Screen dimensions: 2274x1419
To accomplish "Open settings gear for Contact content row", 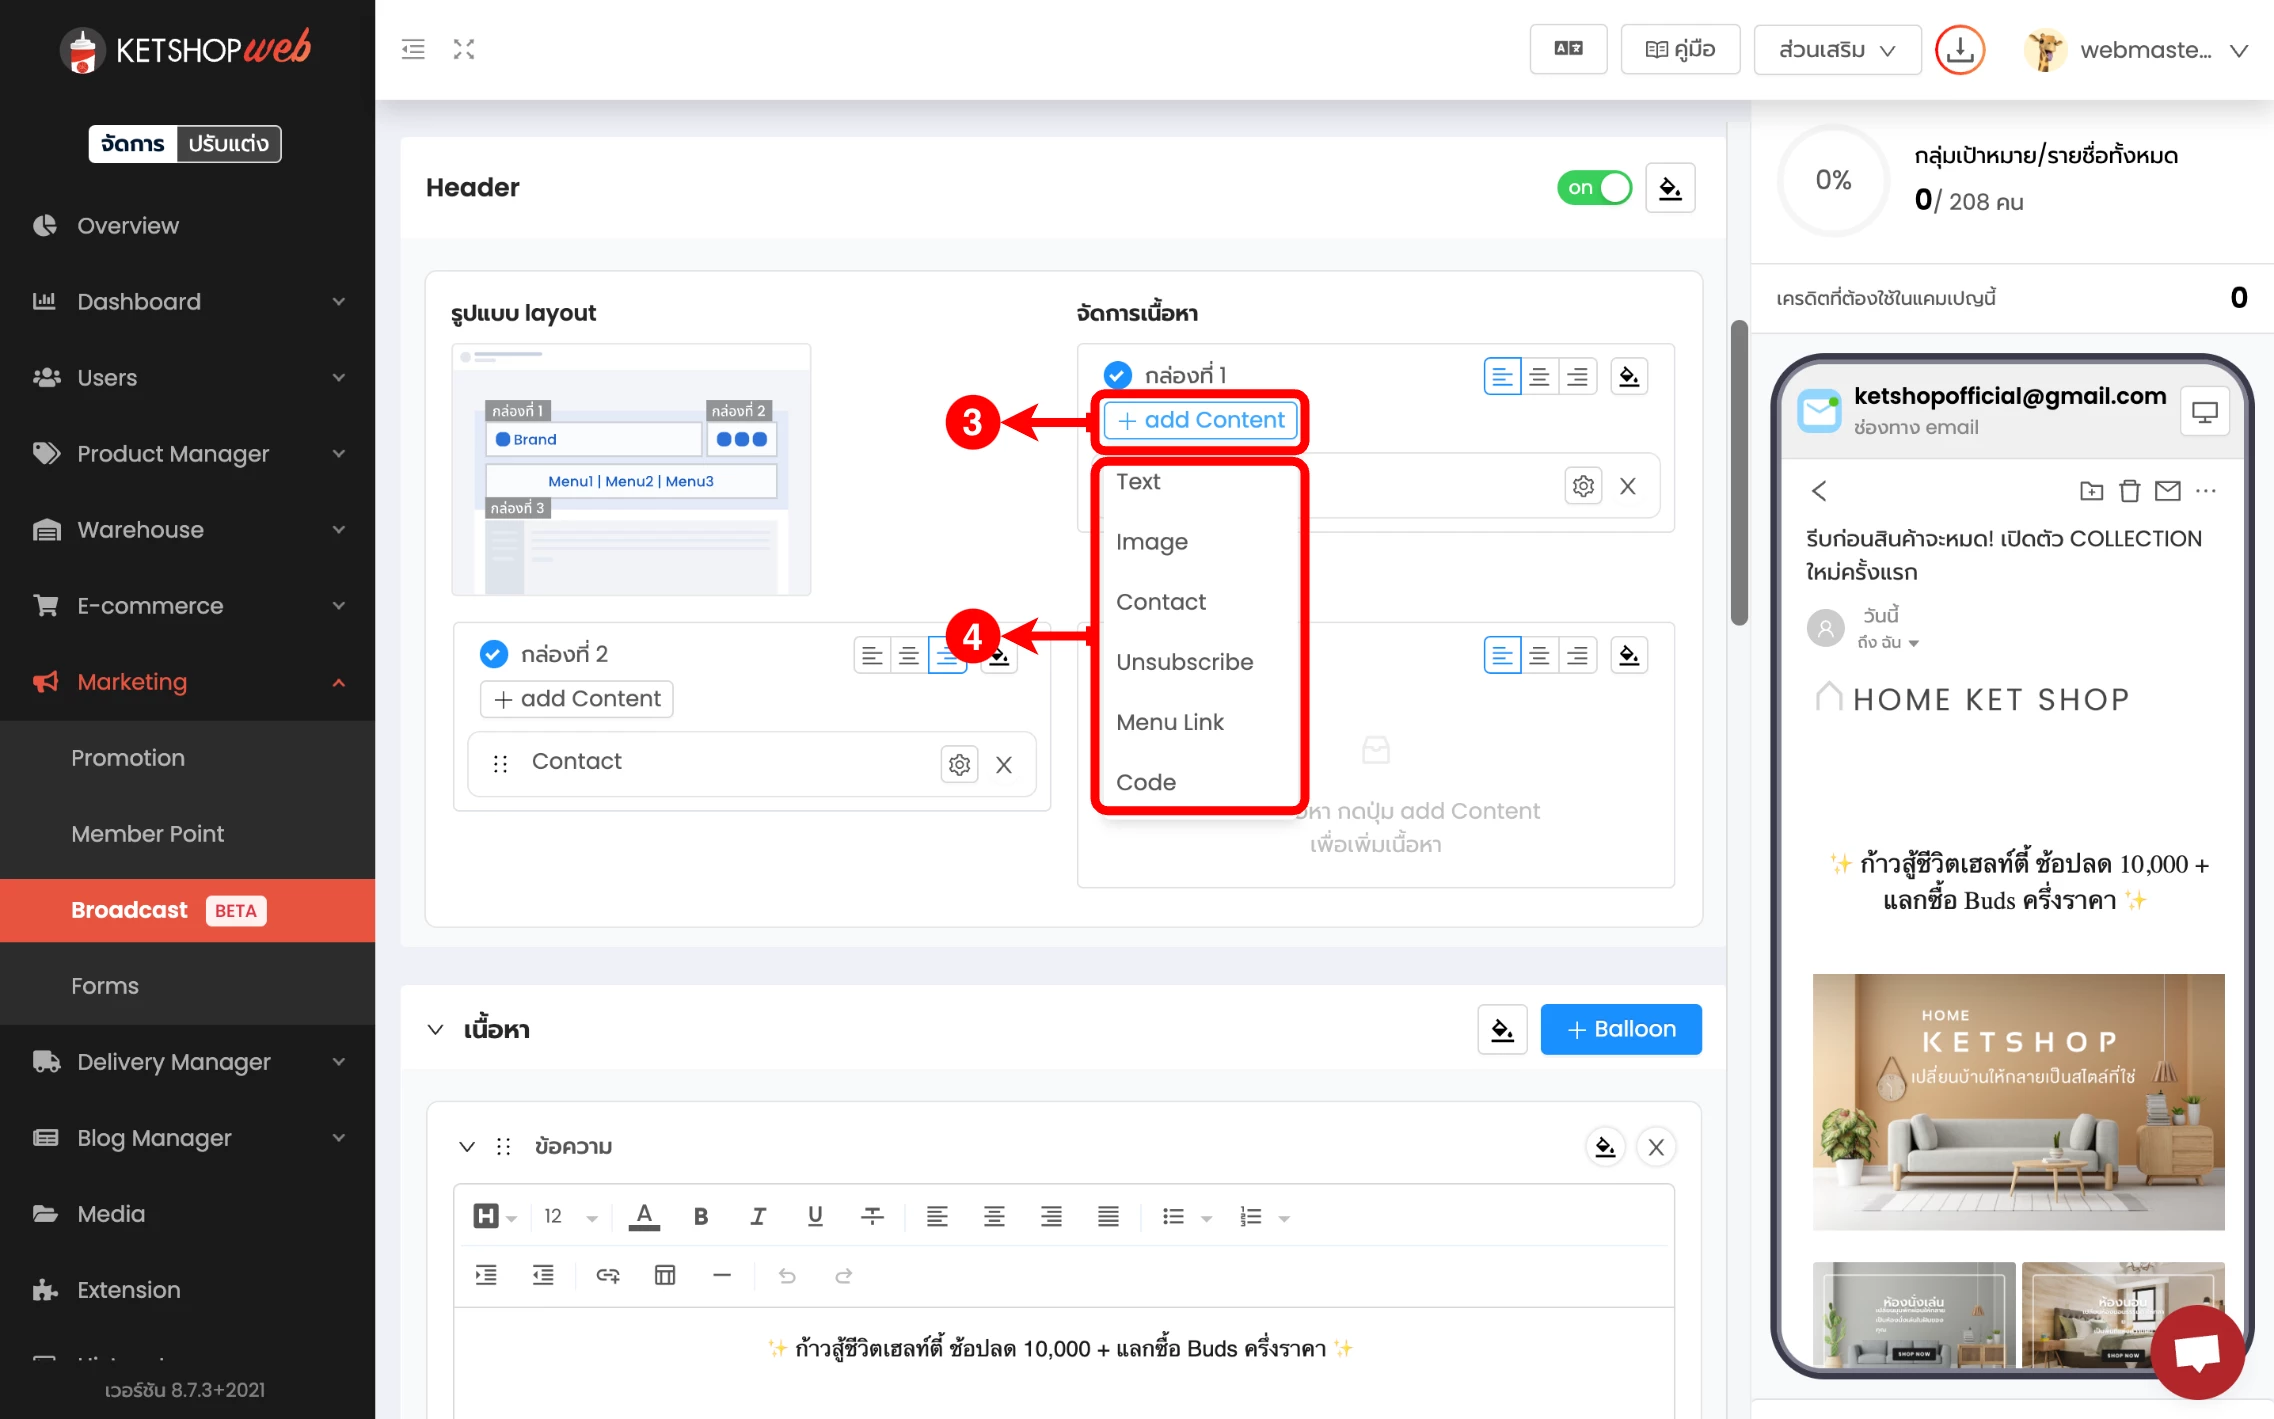I will tap(959, 764).
